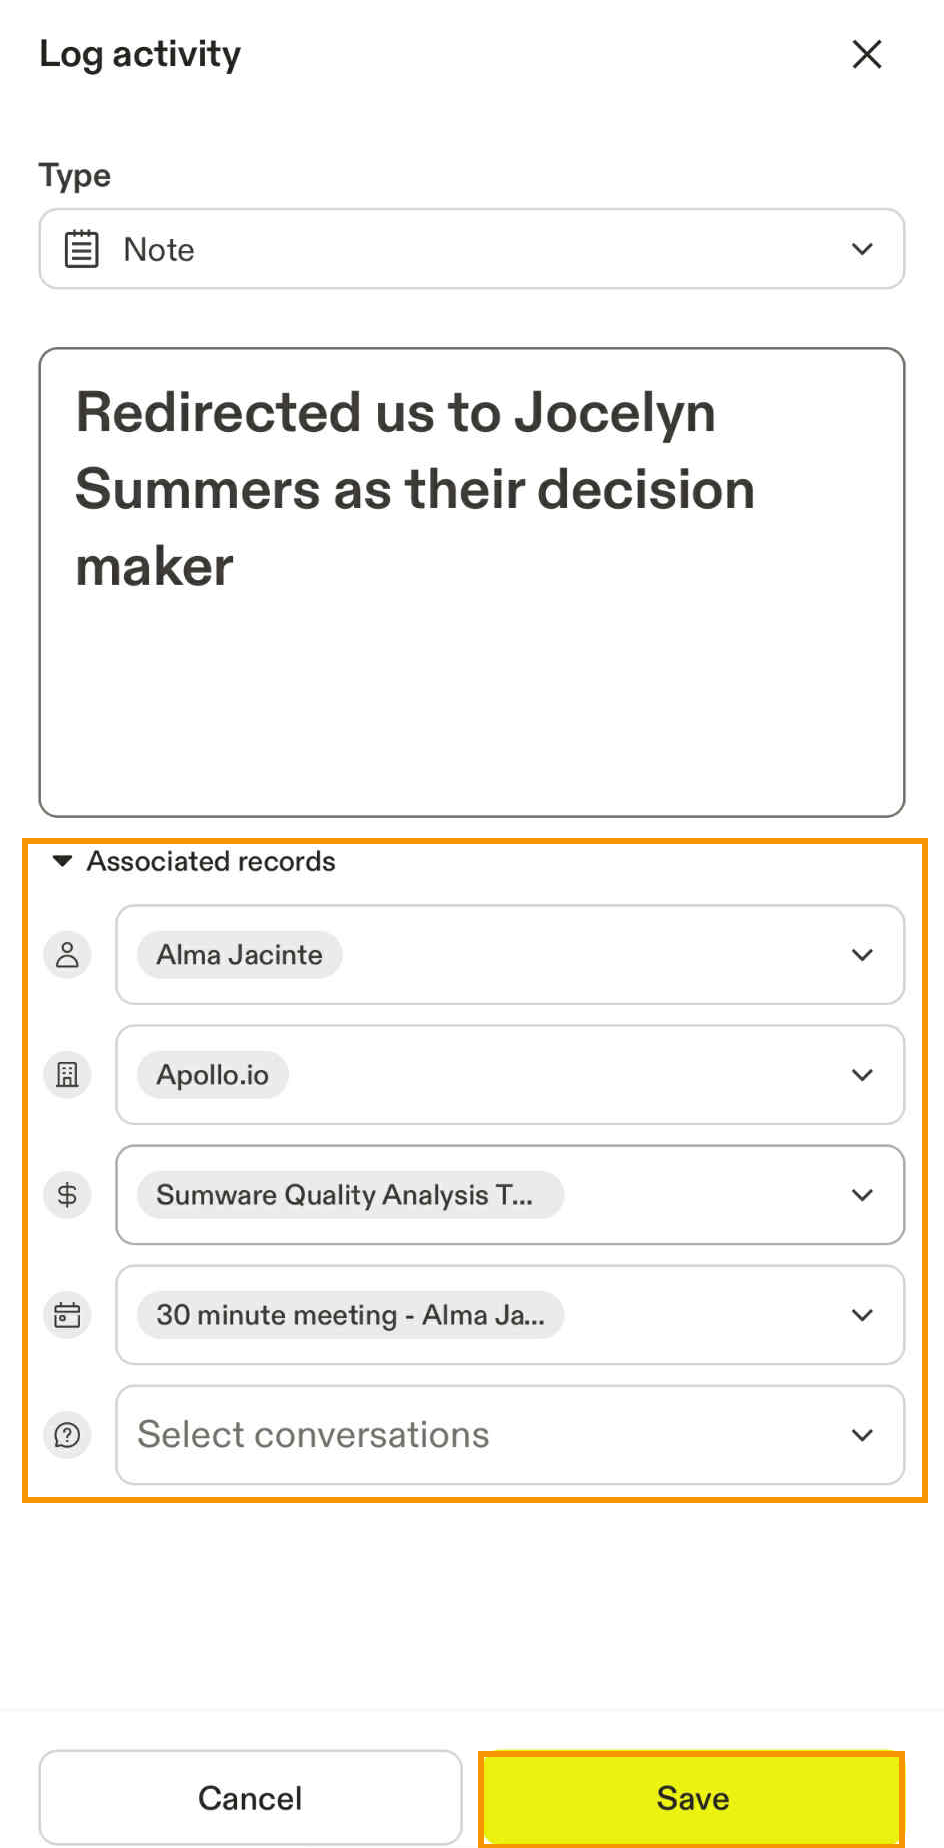Click the Cancel button
This screenshot has width=944, height=1848.
click(250, 1797)
